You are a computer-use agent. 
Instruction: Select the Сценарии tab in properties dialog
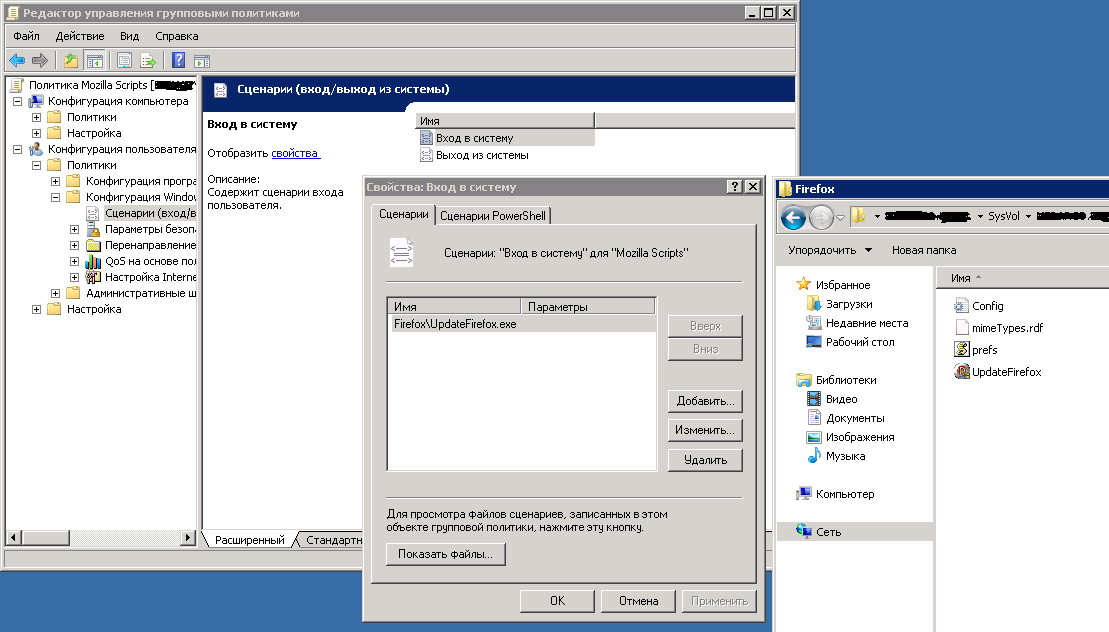404,214
